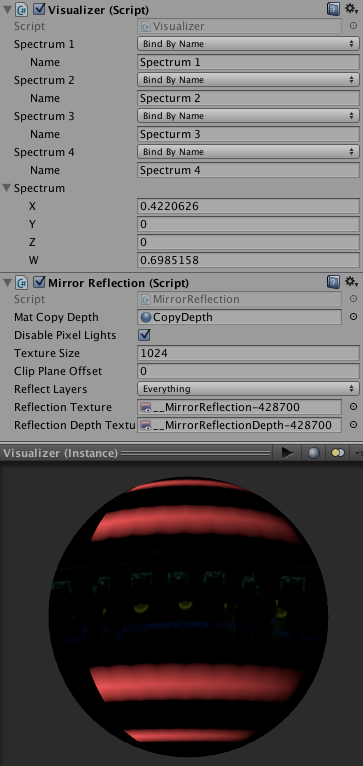This screenshot has width=363, height=766.
Task: Select the __MirrorReflectionDepth-428700 texture field
Action: click(239, 425)
